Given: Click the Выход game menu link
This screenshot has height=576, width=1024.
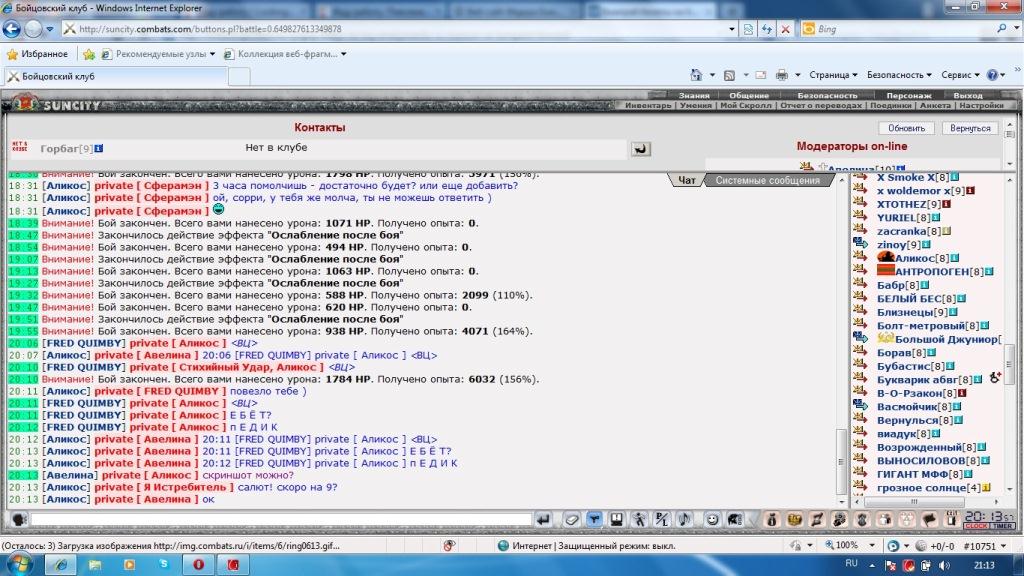Looking at the screenshot, I should coord(968,95).
